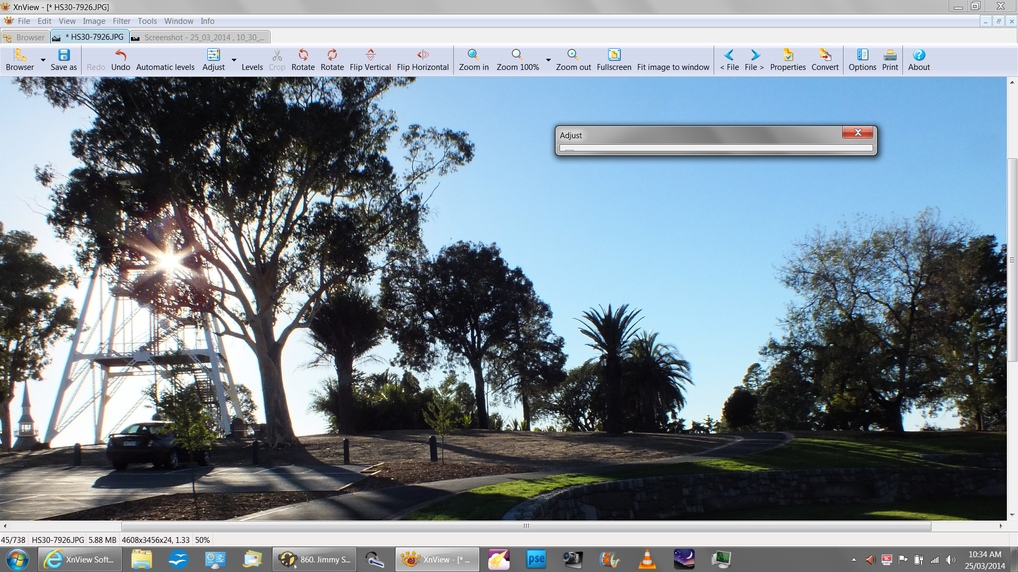
Task: Switch to Fullscreen view
Action: click(614, 60)
